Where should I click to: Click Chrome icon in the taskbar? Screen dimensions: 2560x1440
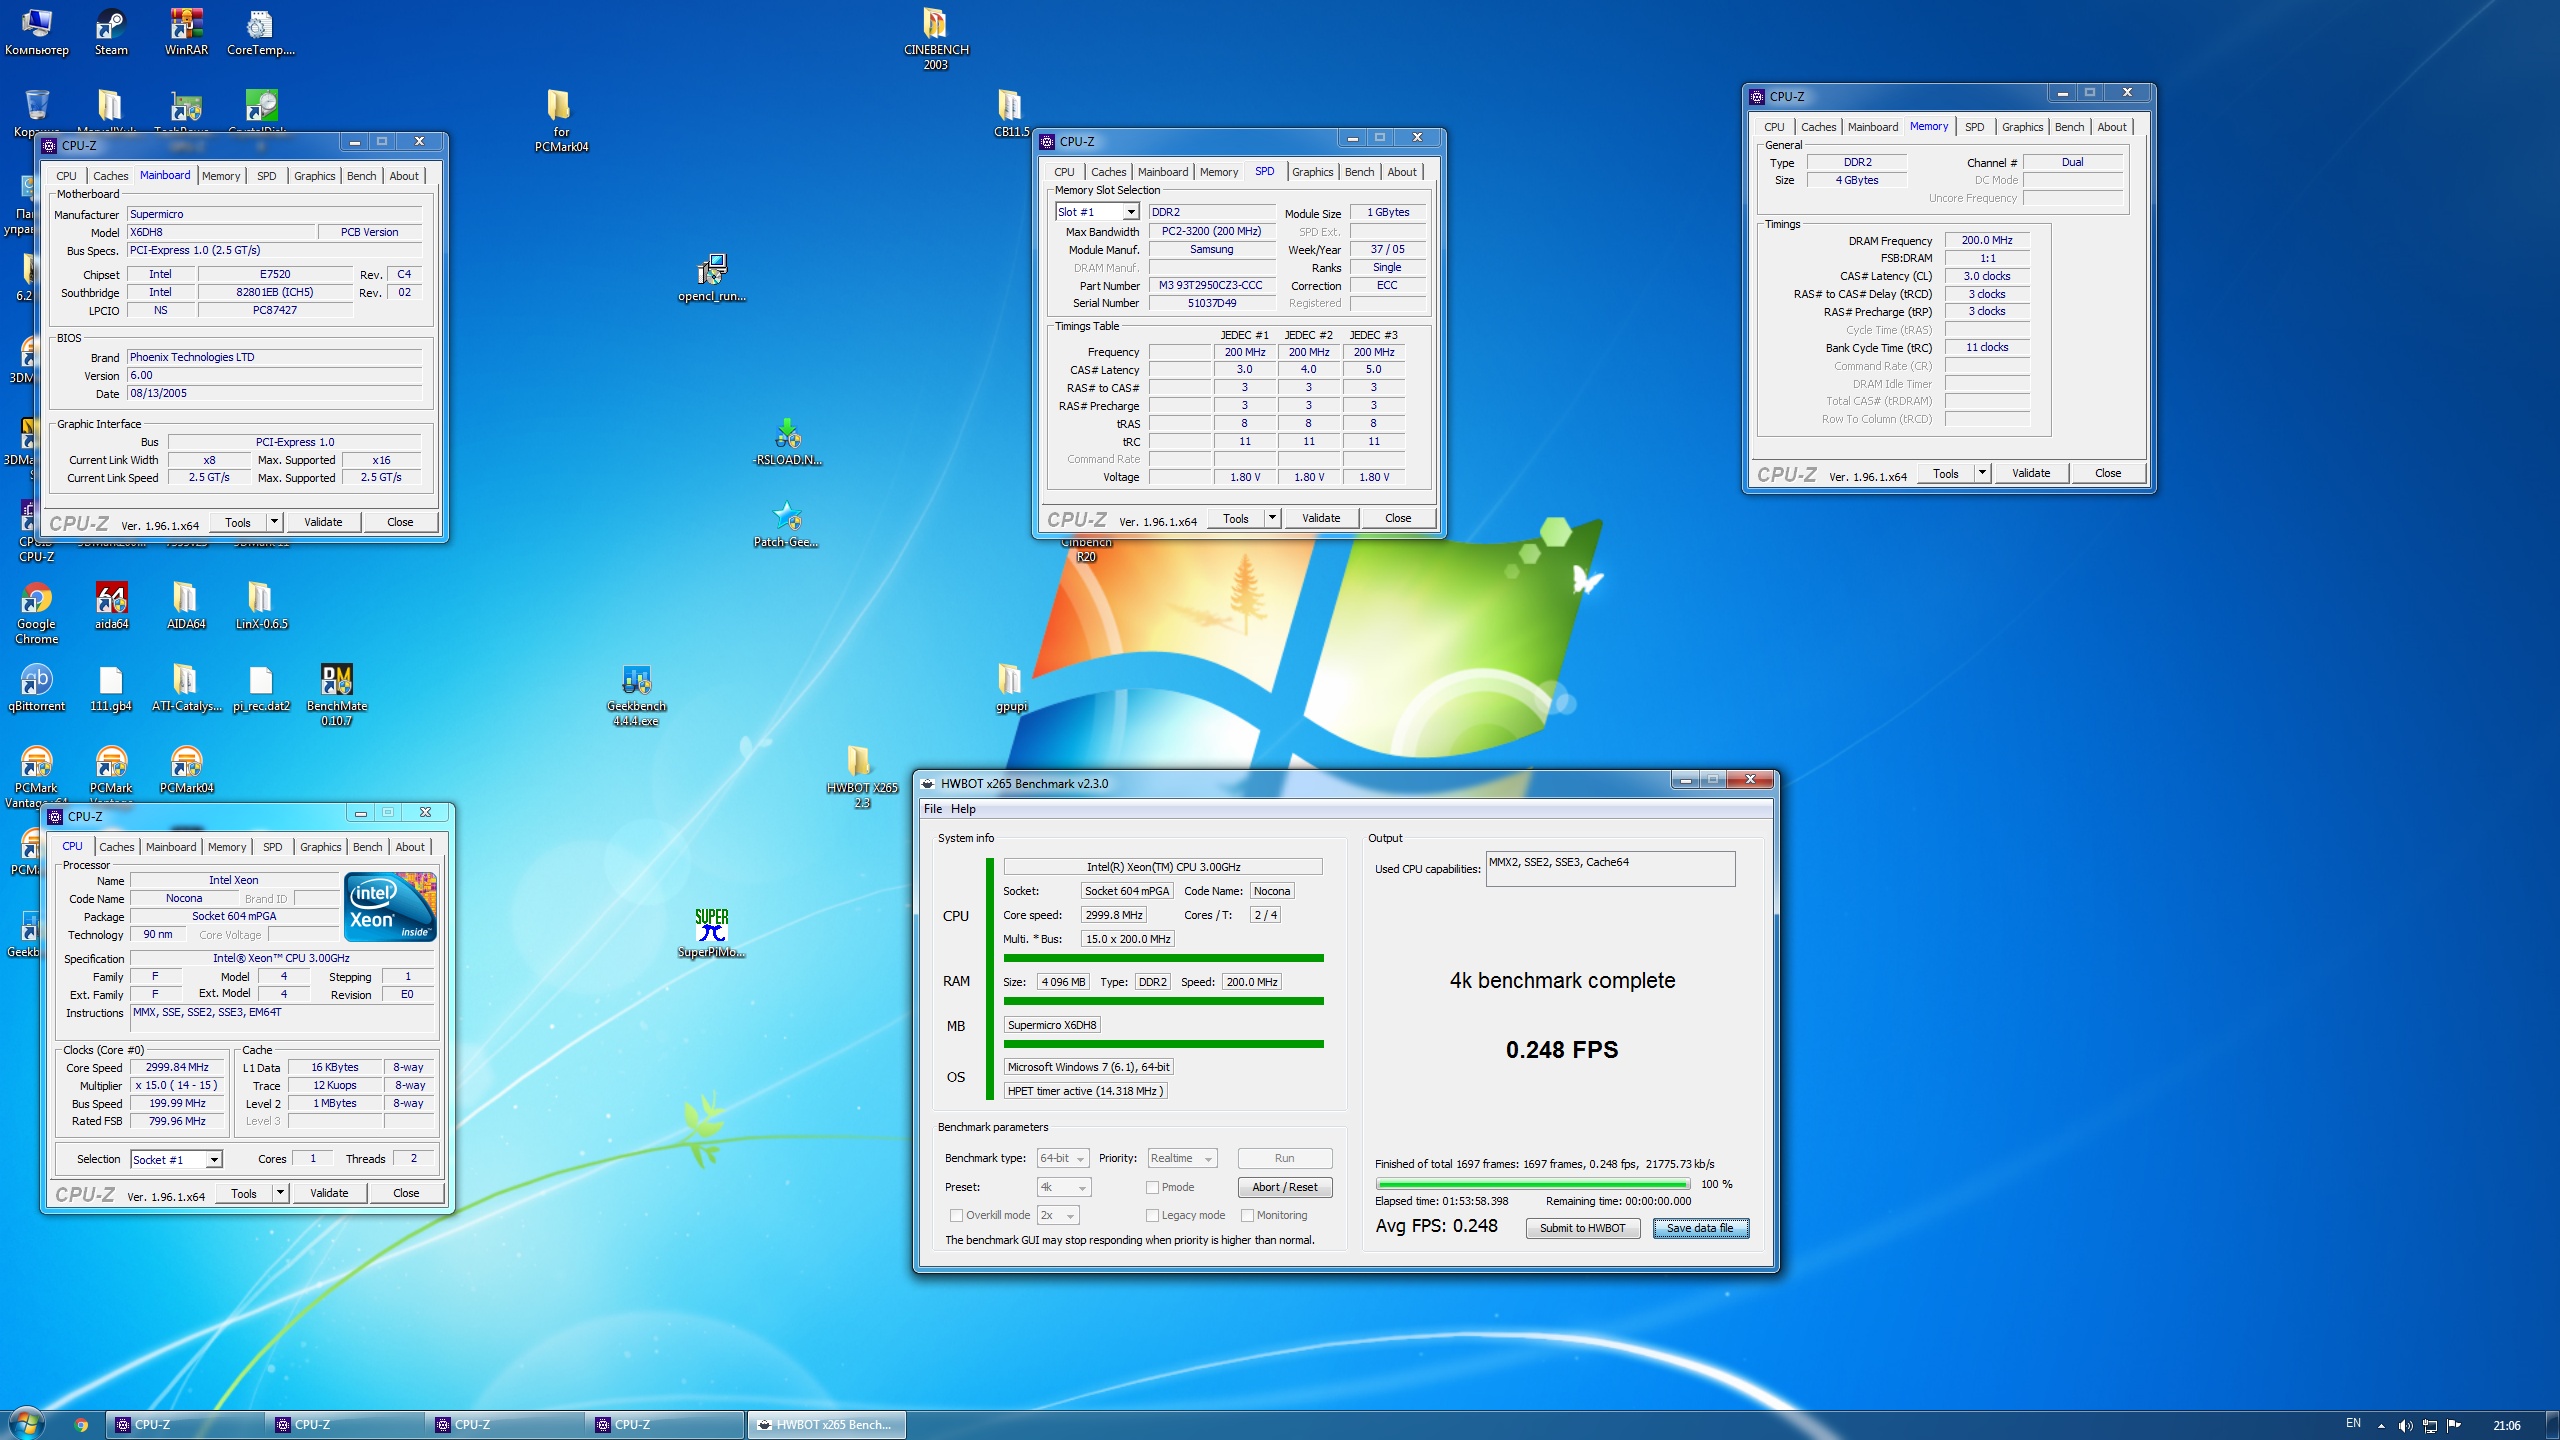[81, 1425]
